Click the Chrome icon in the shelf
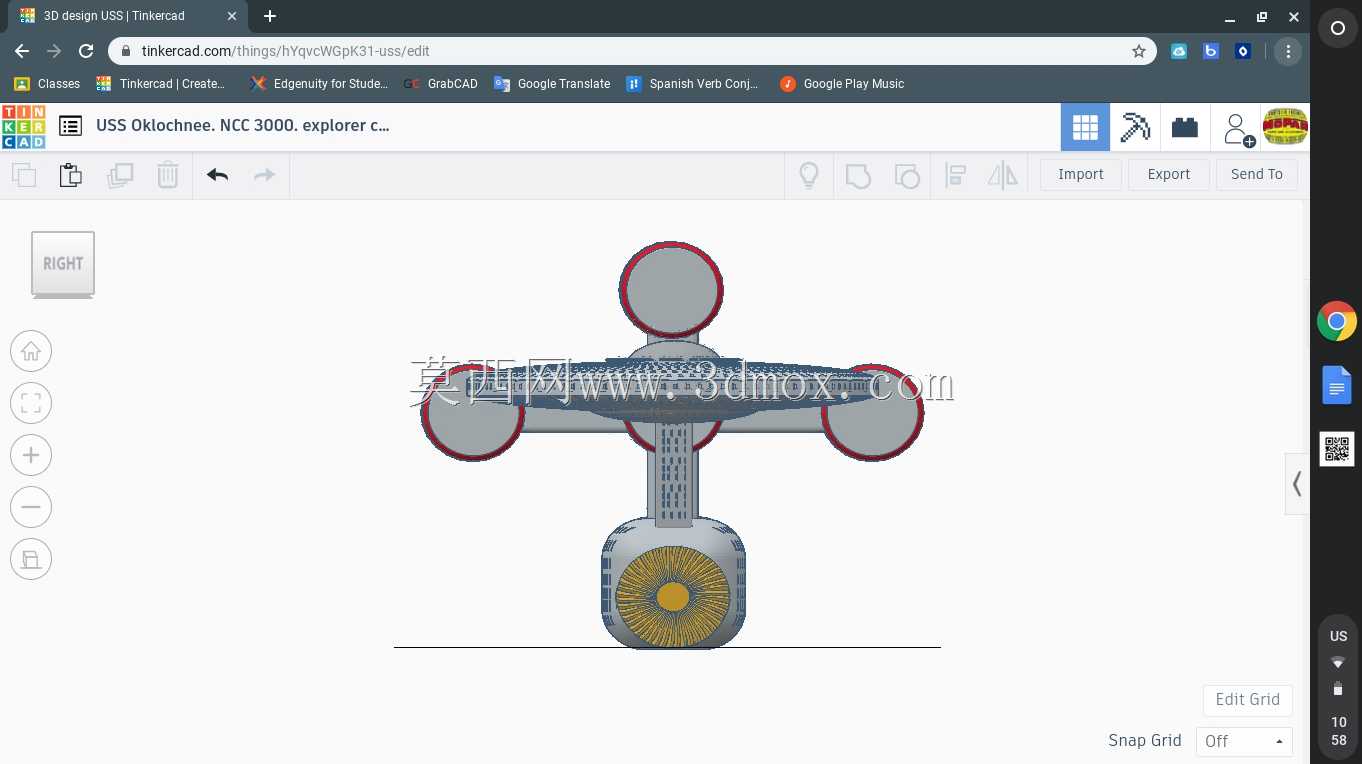This screenshot has height=764, width=1362. pyautogui.click(x=1337, y=322)
